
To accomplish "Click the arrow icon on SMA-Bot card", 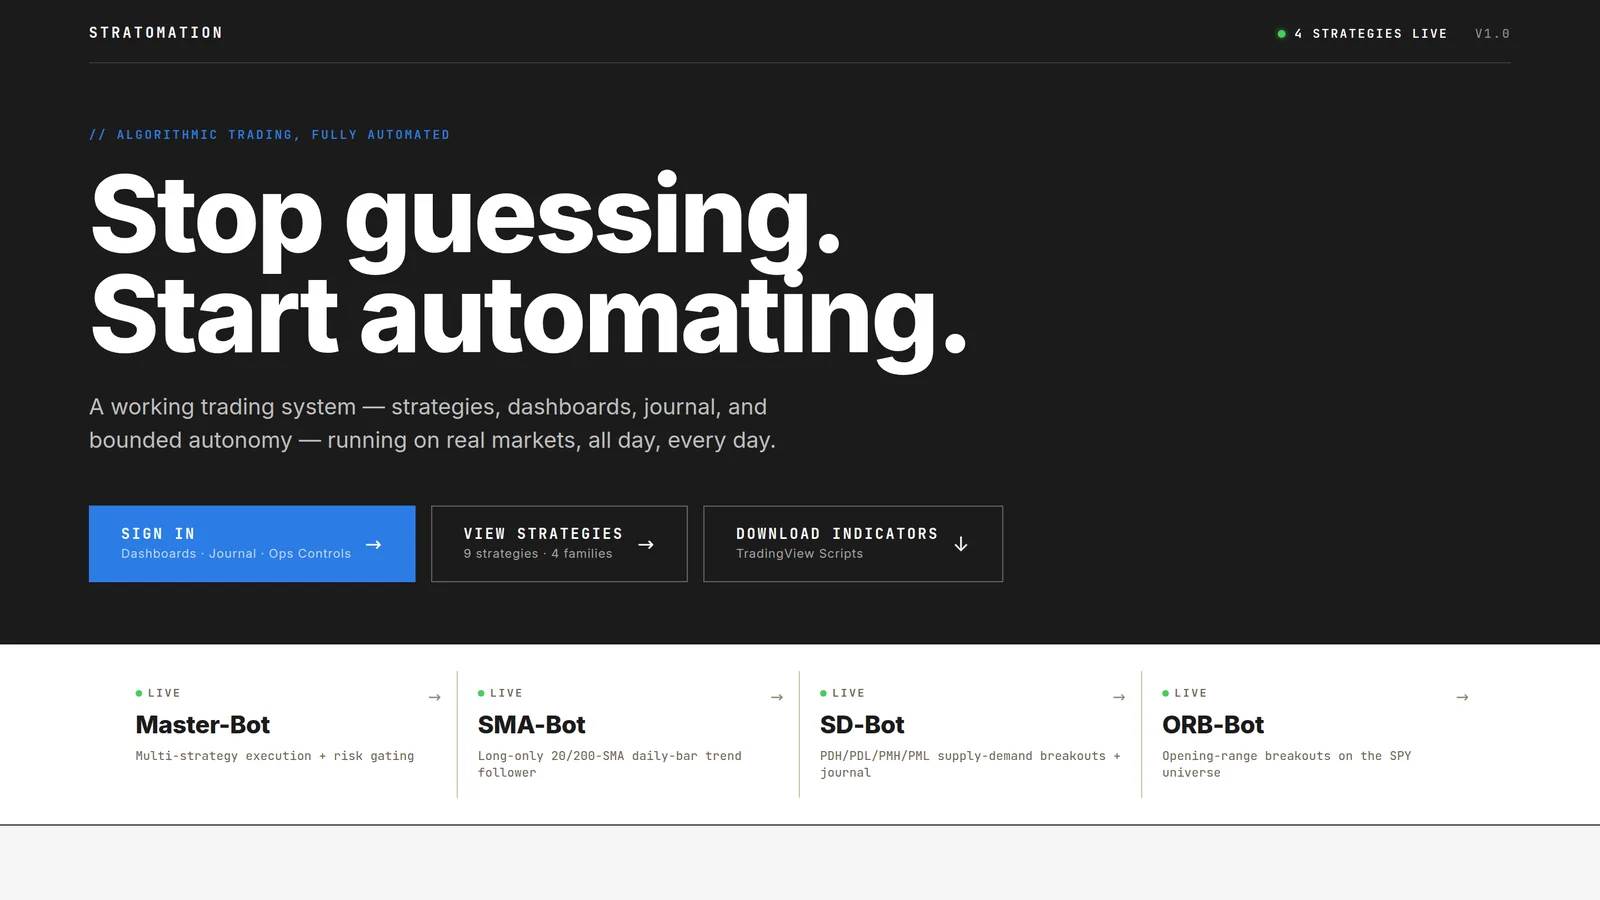I will click(x=777, y=697).
